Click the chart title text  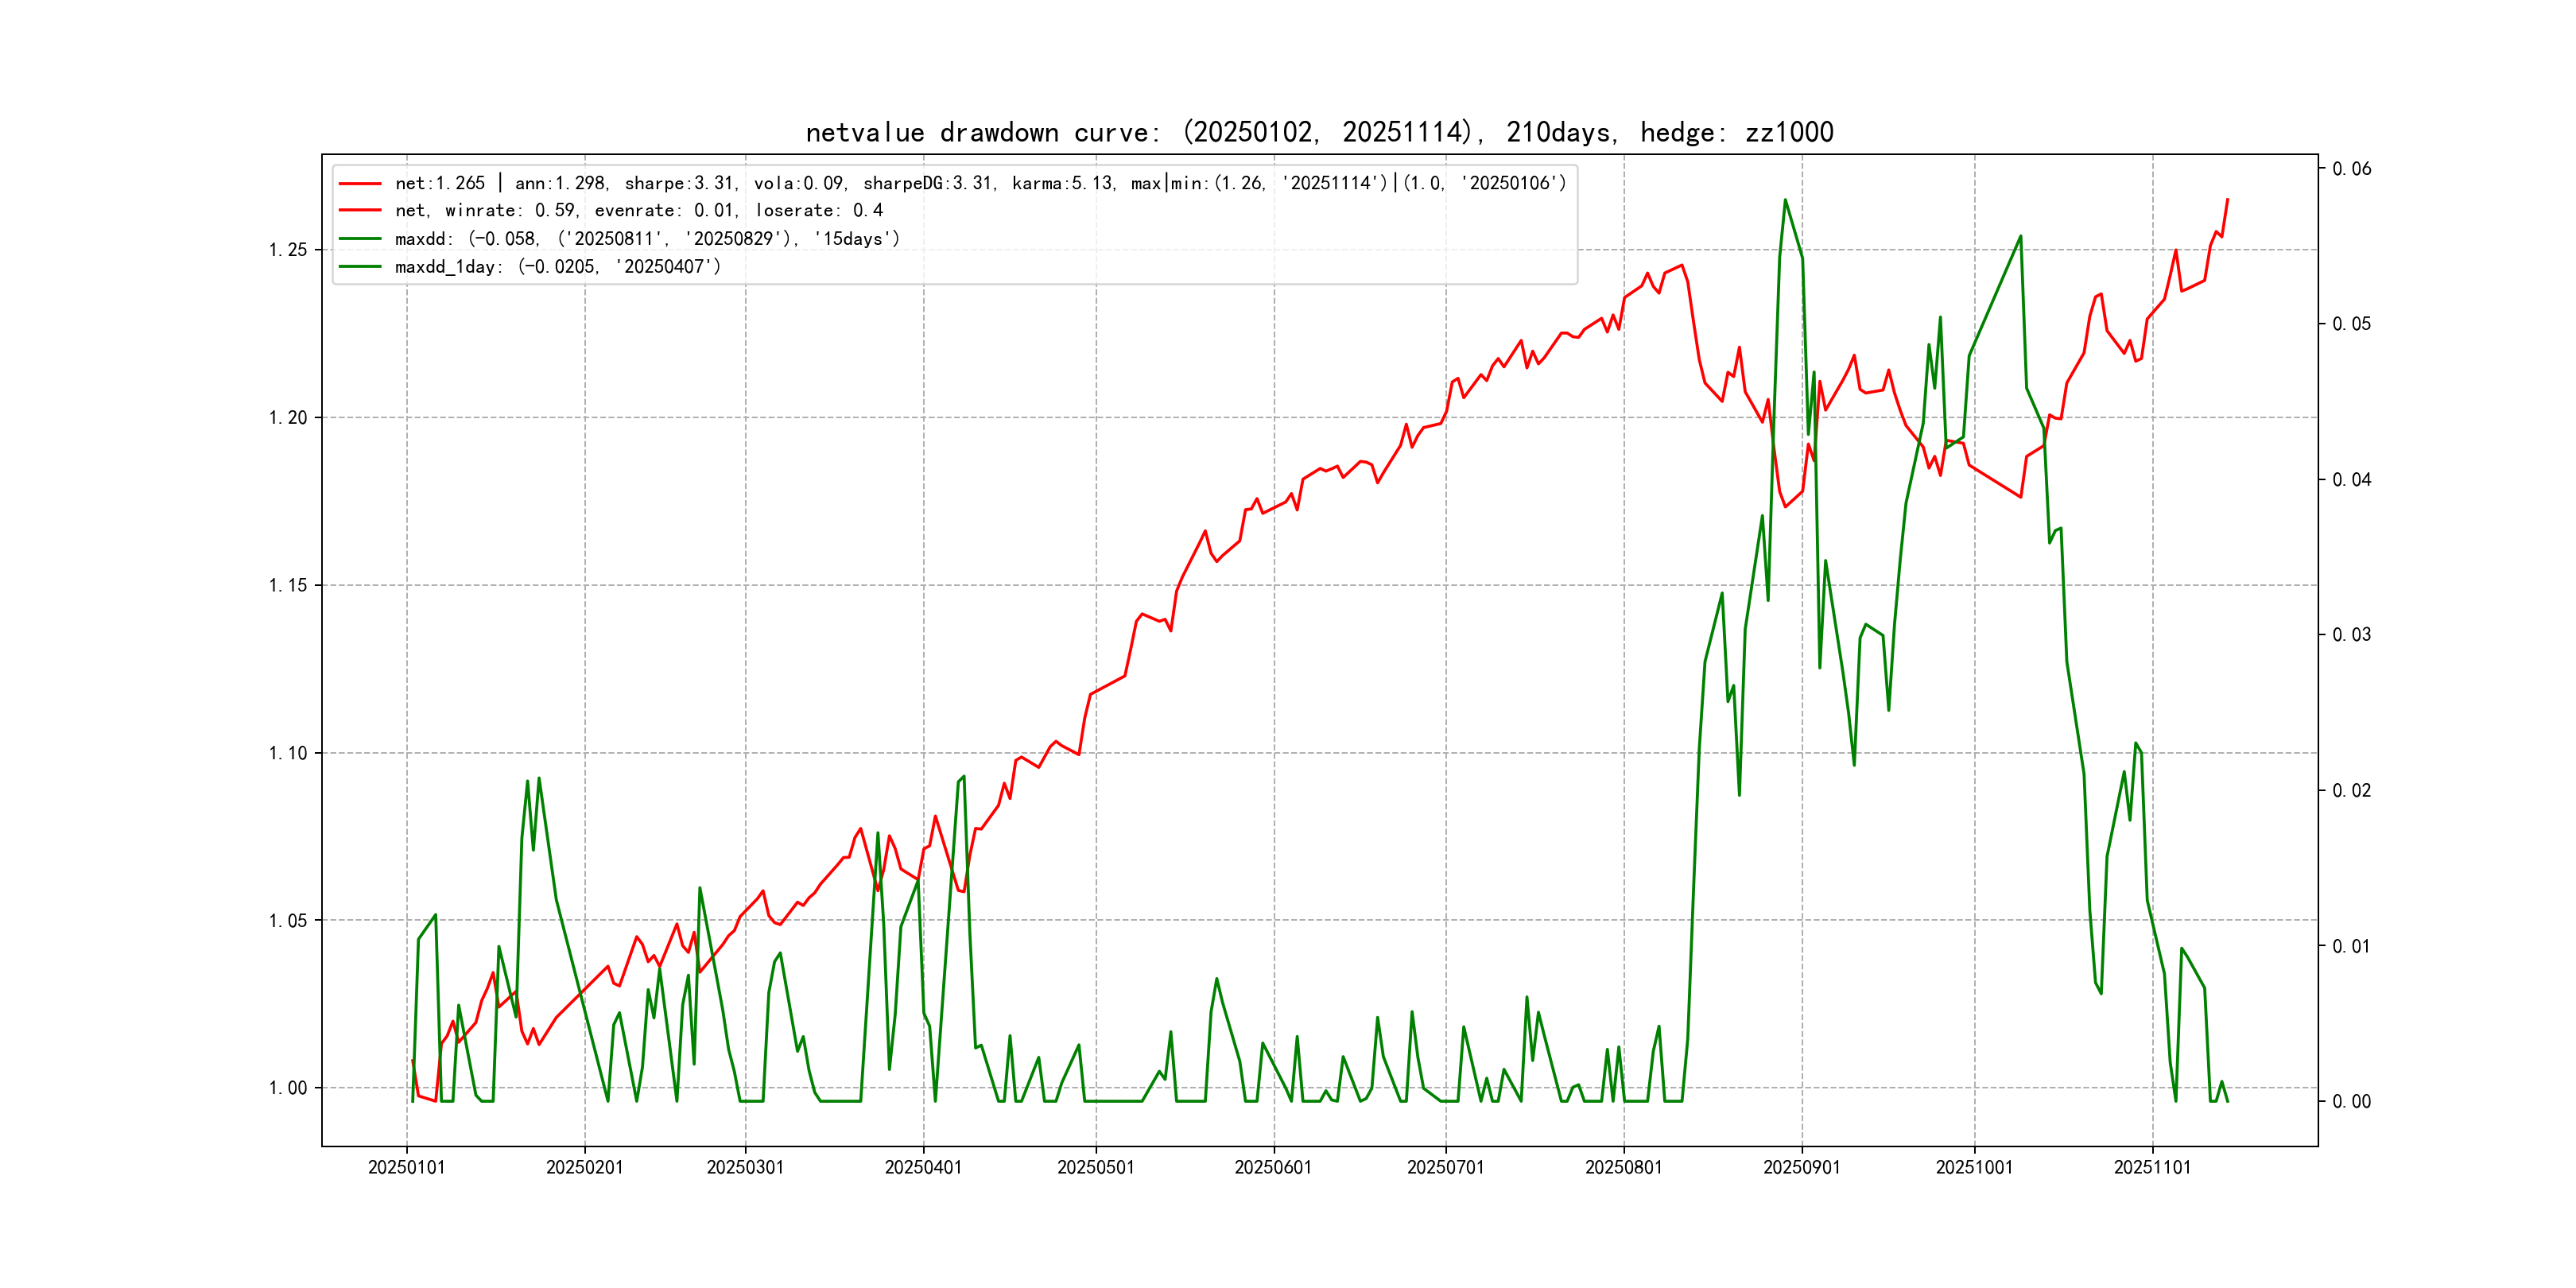[1319, 133]
